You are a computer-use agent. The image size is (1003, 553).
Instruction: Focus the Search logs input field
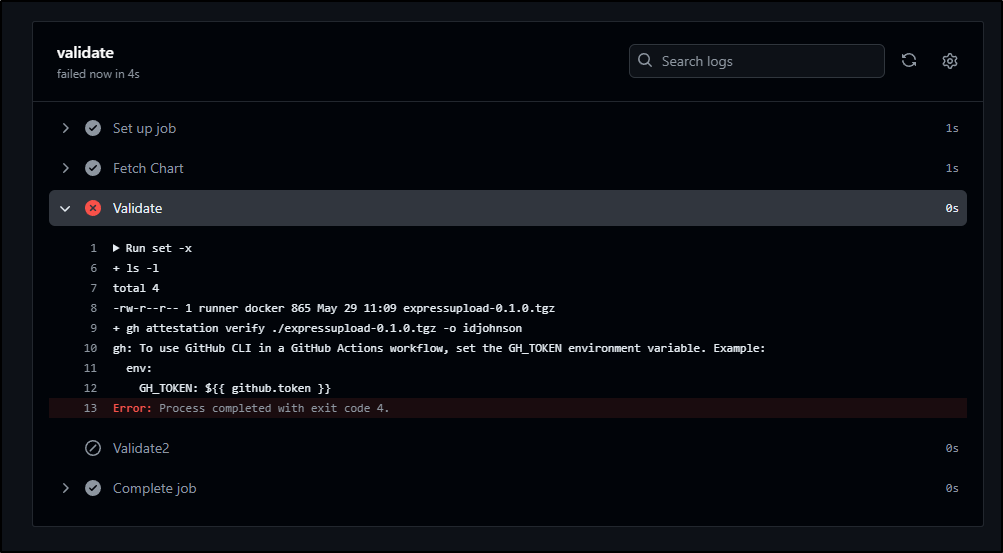[x=757, y=61]
